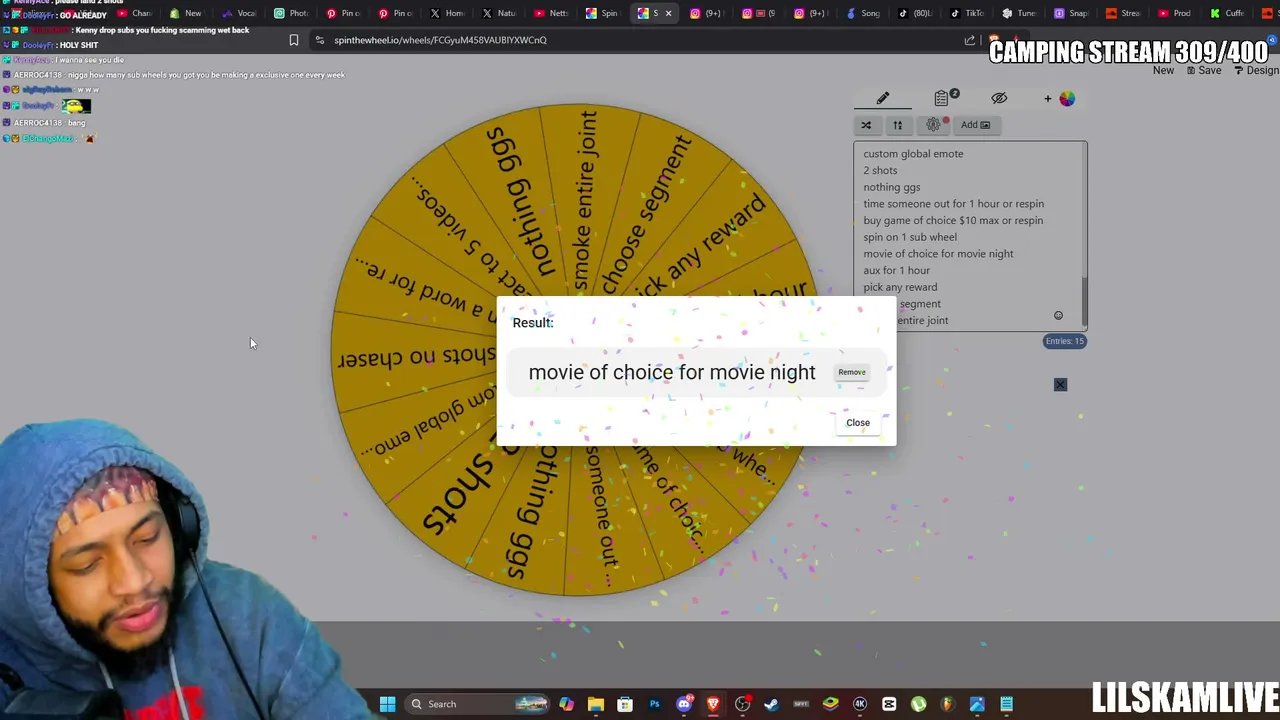Open the entries edit pencil tab
The width and height of the screenshot is (1280, 720).
[883, 98]
